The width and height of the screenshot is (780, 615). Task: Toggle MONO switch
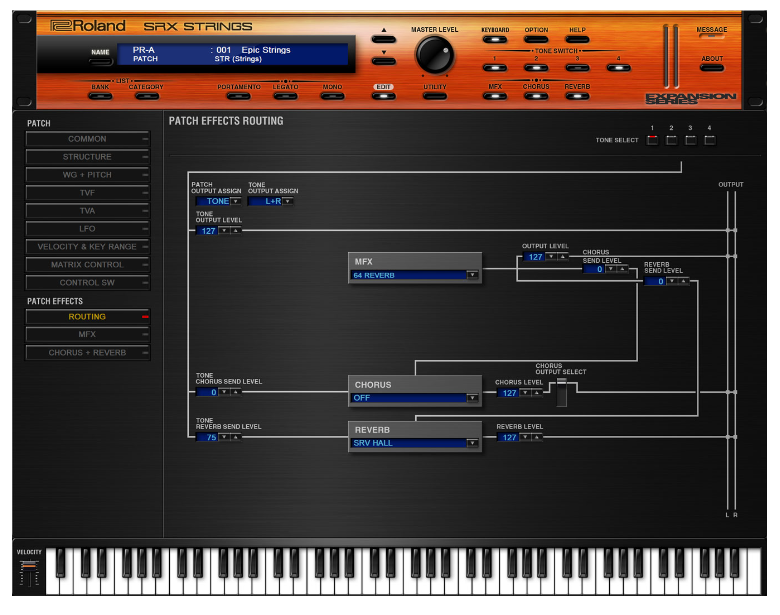tap(332, 96)
